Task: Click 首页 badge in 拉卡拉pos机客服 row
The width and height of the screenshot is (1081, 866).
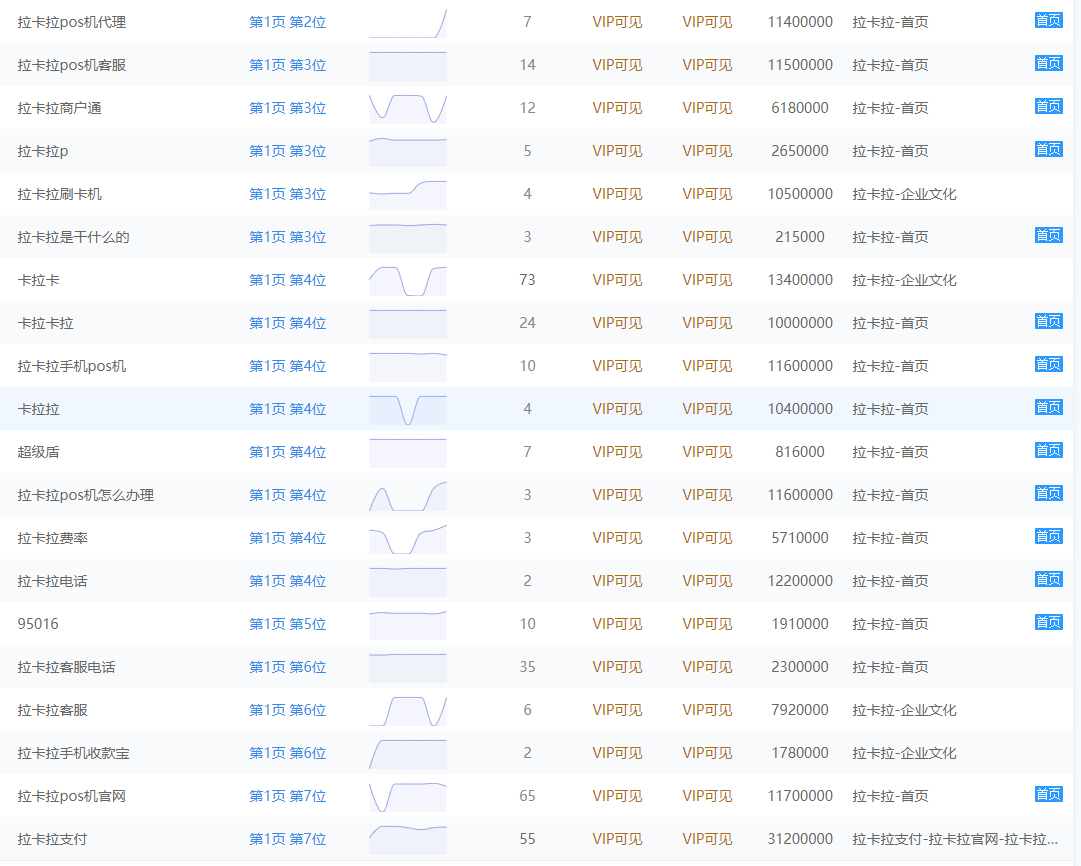Action: click(x=1049, y=63)
